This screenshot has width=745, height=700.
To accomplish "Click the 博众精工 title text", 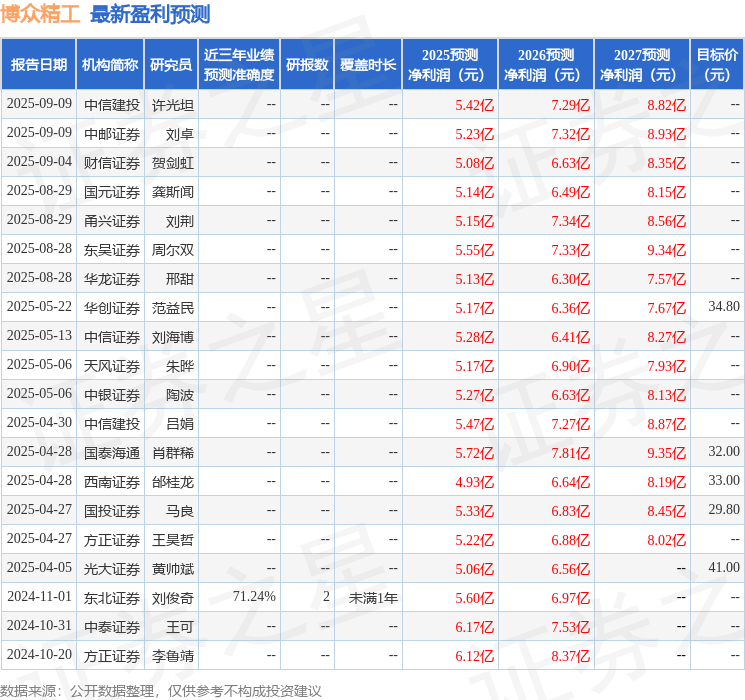I will click(x=40, y=14).
